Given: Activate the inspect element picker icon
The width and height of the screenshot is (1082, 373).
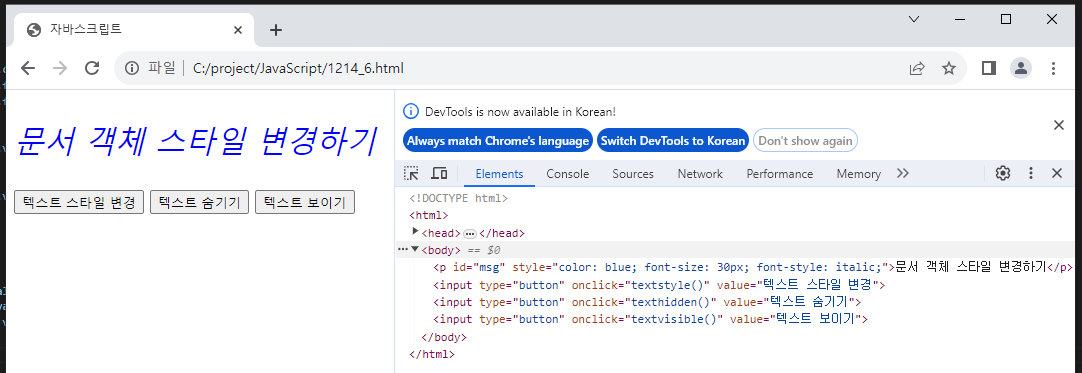Looking at the screenshot, I should 411,173.
